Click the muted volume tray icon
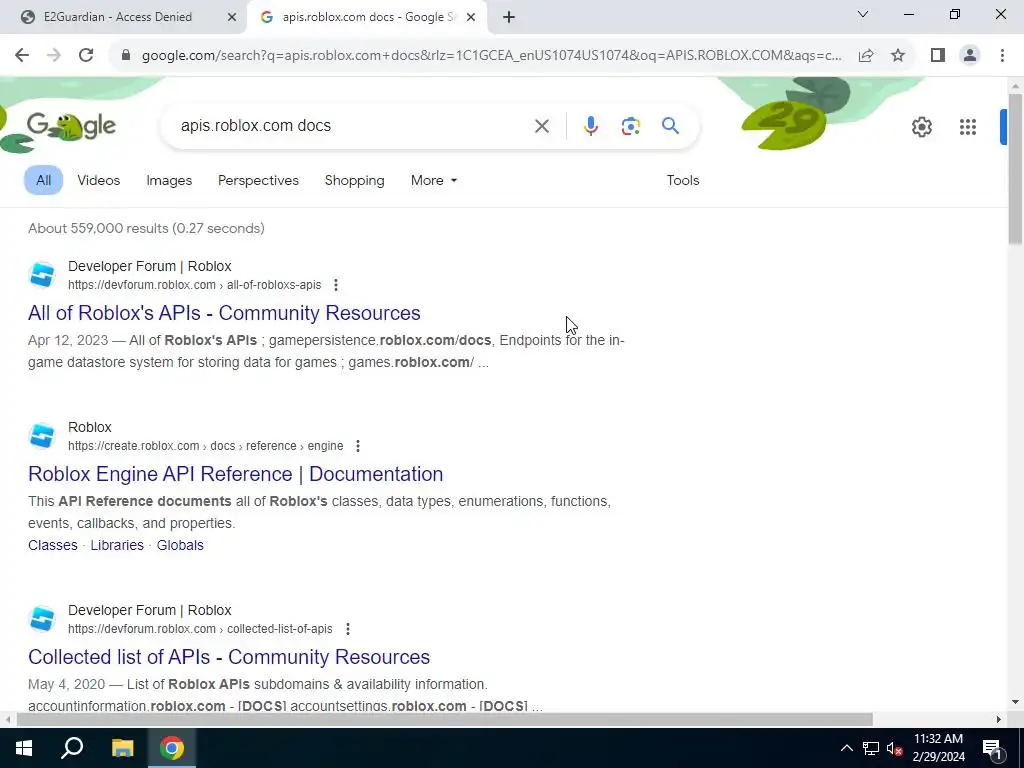This screenshot has height=768, width=1024. coord(894,748)
